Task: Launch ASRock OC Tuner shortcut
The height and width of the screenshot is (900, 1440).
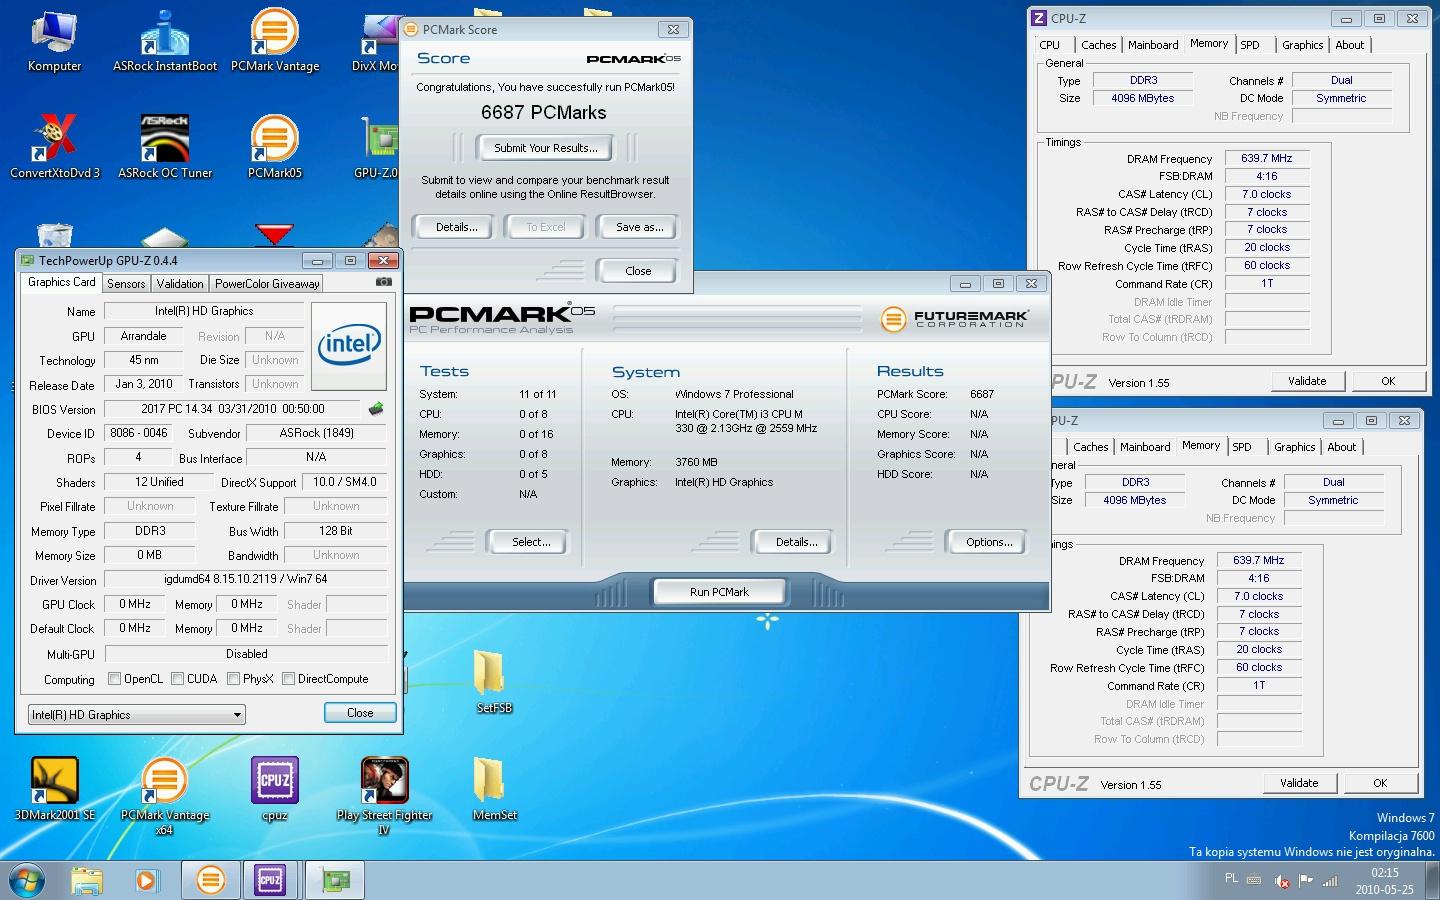Action: 165,148
